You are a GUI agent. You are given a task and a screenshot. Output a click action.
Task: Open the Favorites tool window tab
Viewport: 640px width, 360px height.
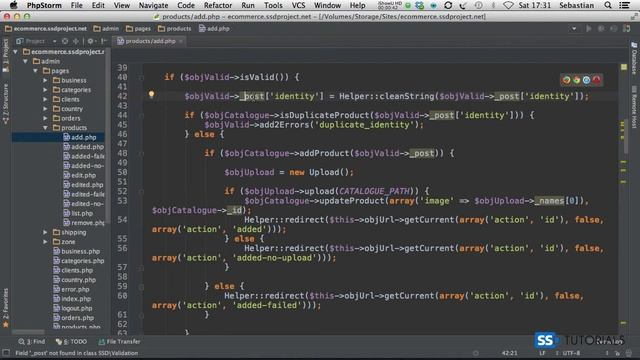tap(5, 308)
